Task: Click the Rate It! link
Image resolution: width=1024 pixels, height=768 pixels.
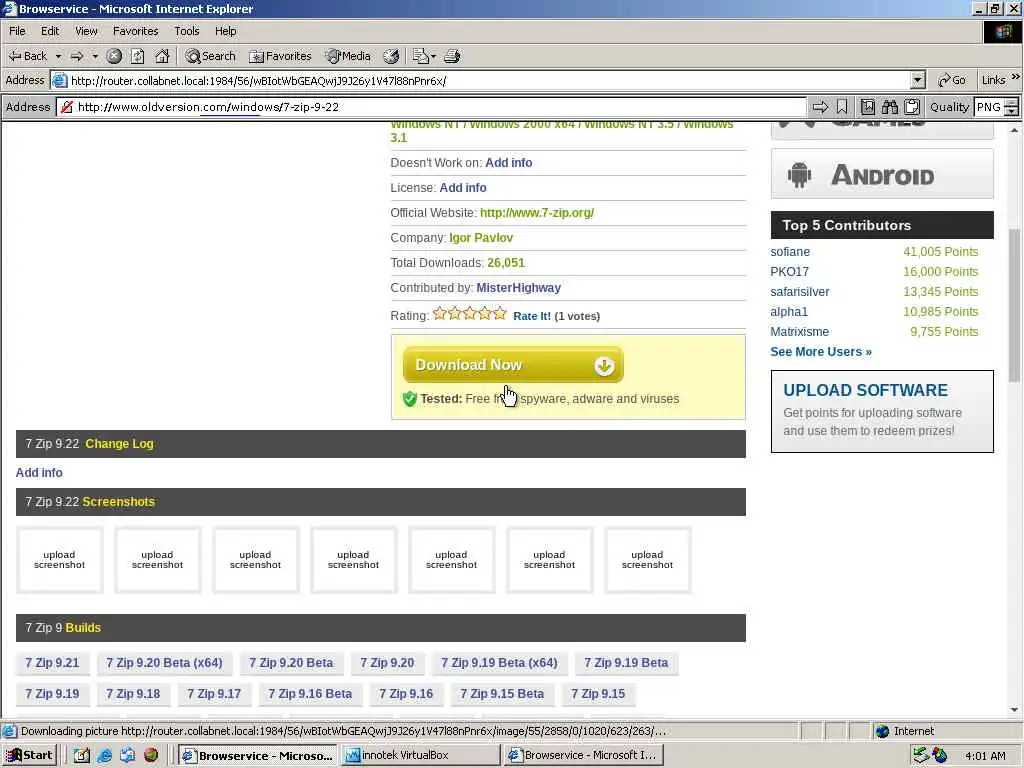Action: coord(532,316)
